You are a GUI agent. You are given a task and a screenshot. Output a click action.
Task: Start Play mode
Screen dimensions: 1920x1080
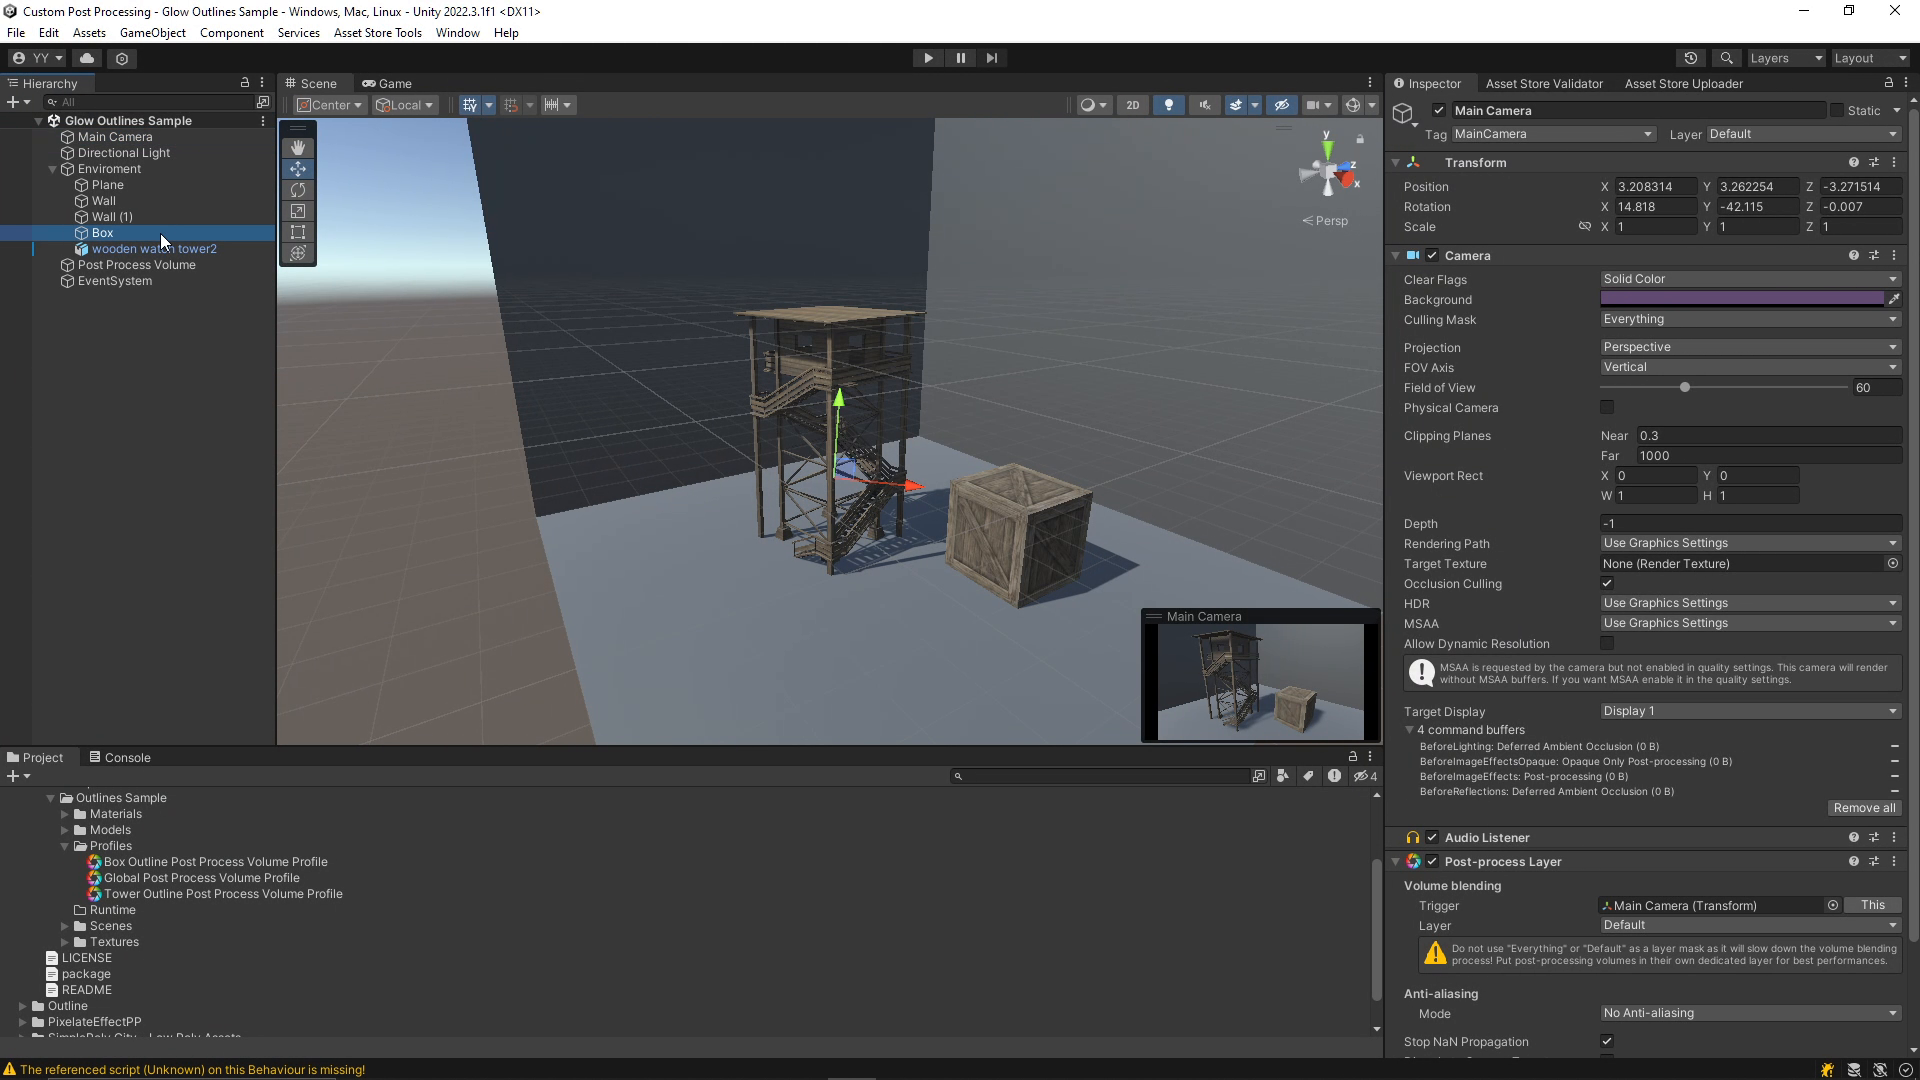pos(928,58)
